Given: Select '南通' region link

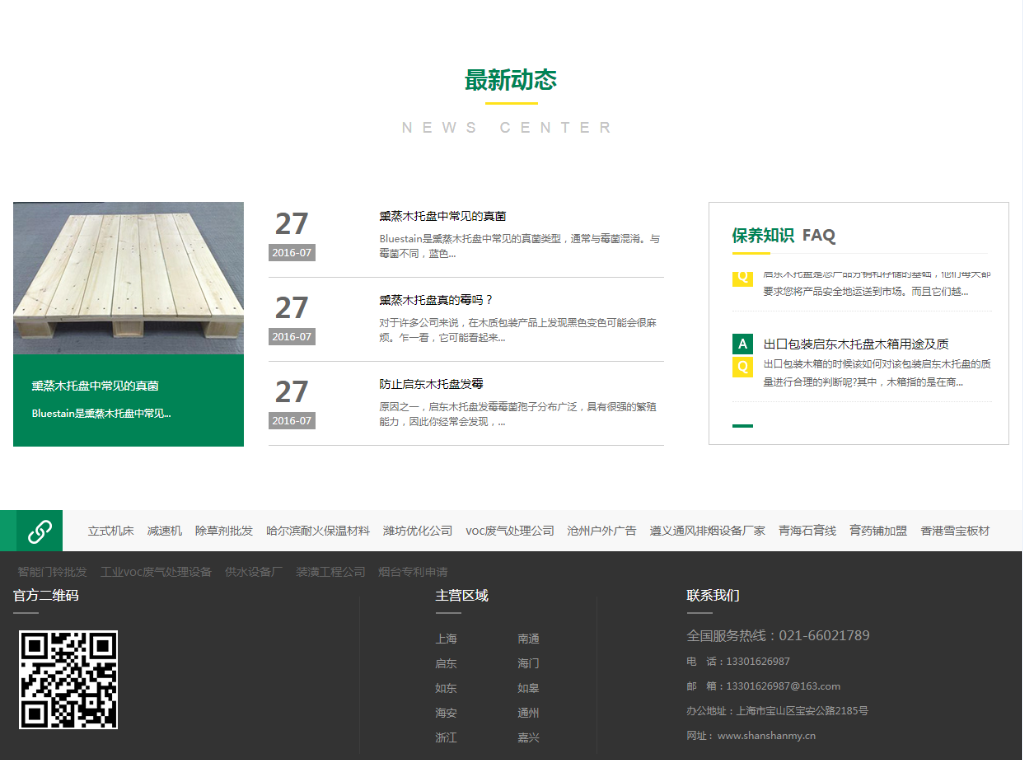Looking at the screenshot, I should pos(528,639).
